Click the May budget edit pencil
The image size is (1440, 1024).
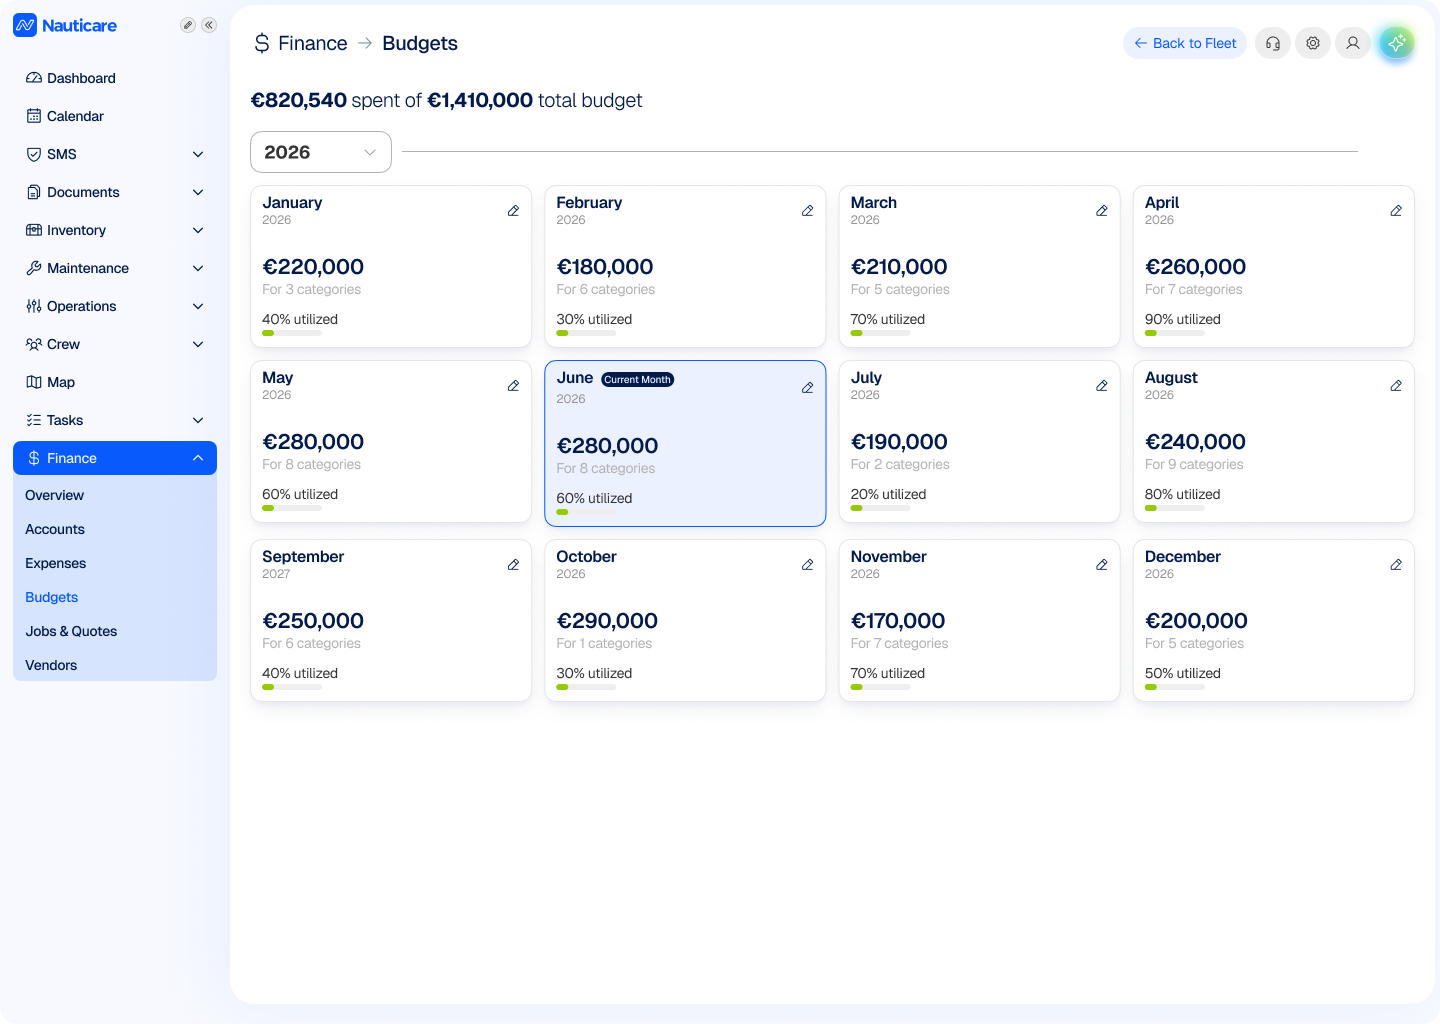coord(513,386)
